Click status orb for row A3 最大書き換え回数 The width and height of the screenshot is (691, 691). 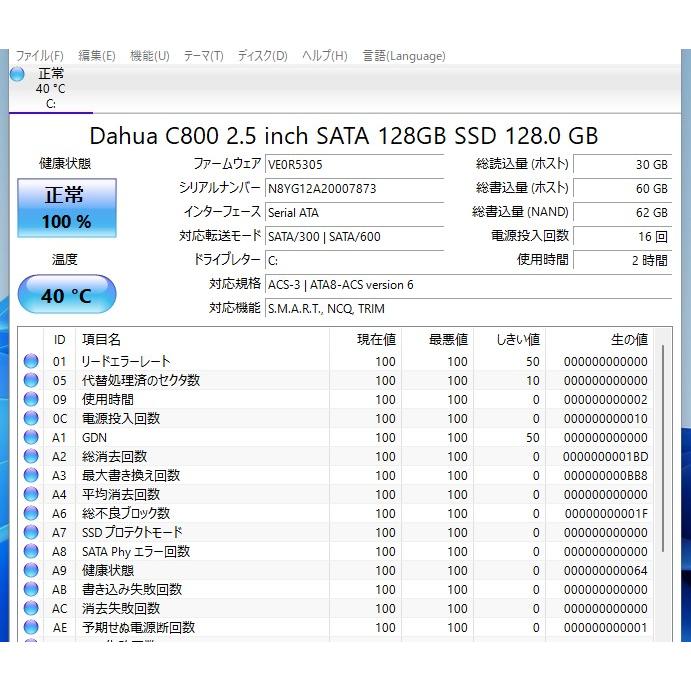[x=31, y=475]
